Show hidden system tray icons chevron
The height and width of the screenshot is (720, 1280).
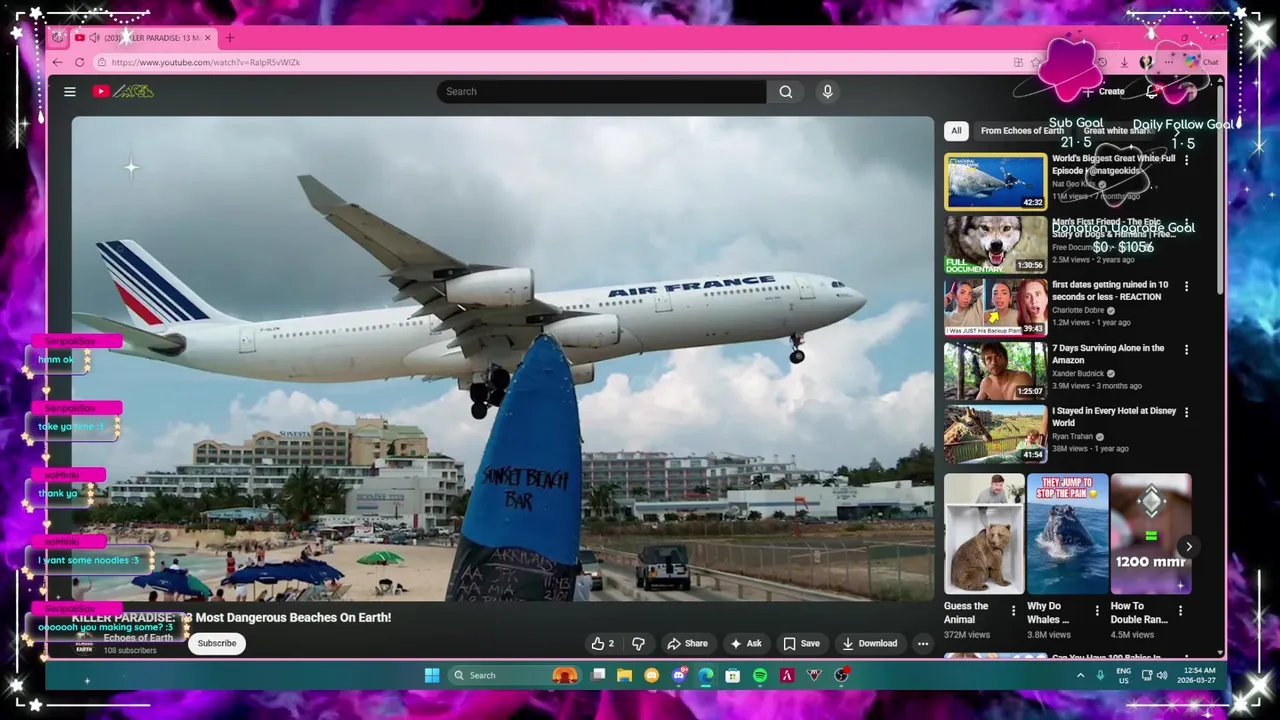click(1080, 675)
